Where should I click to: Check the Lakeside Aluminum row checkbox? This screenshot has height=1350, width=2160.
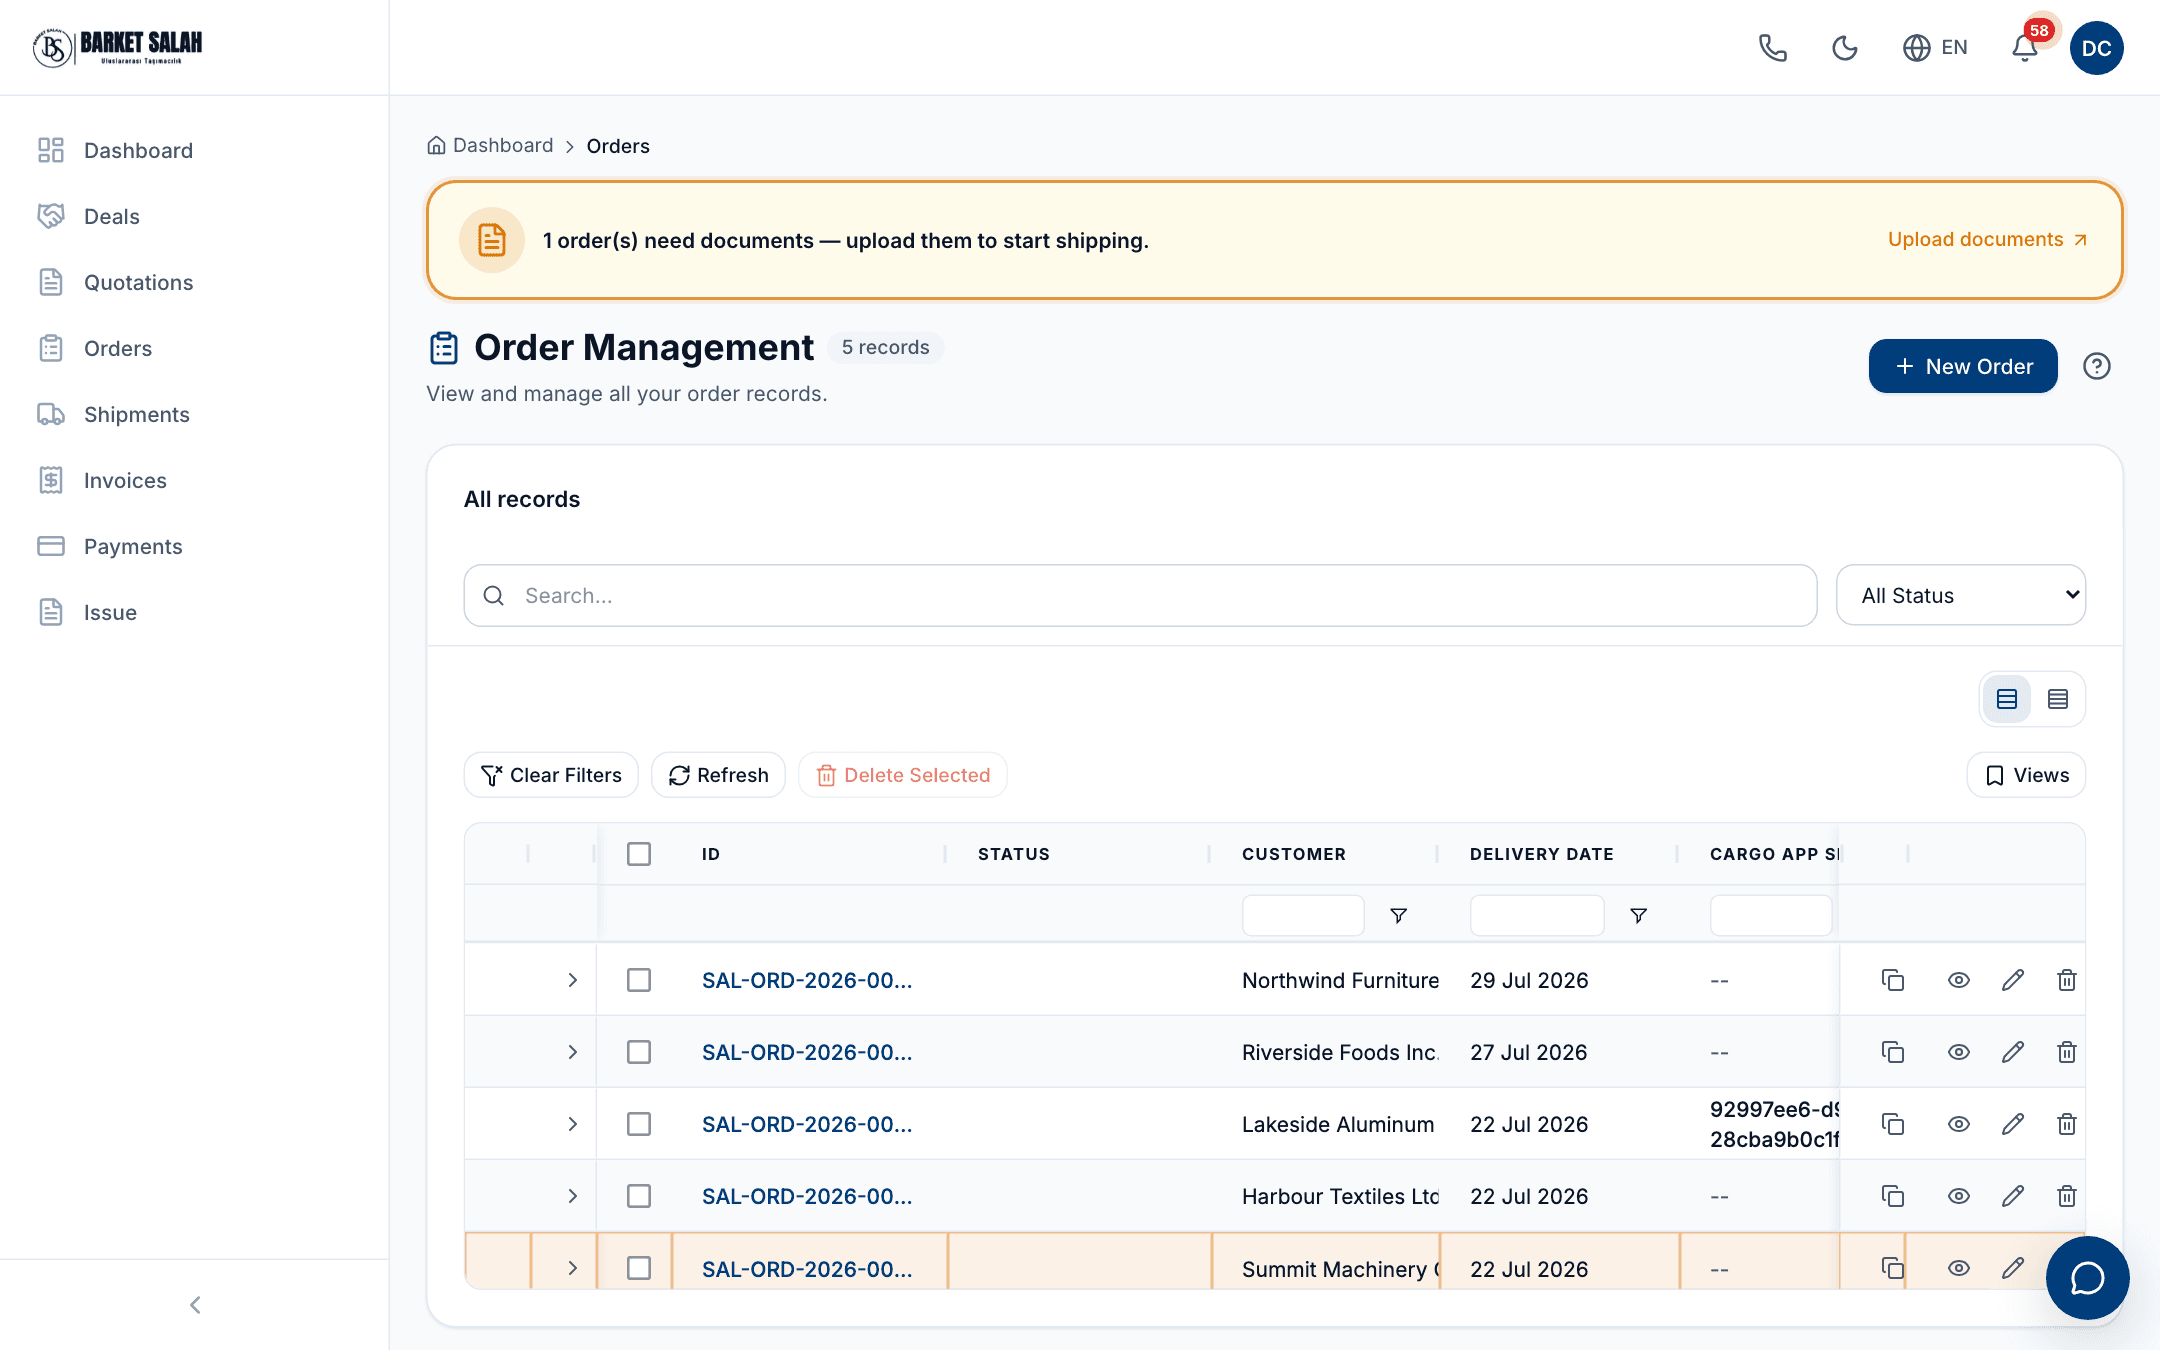[x=639, y=1124]
